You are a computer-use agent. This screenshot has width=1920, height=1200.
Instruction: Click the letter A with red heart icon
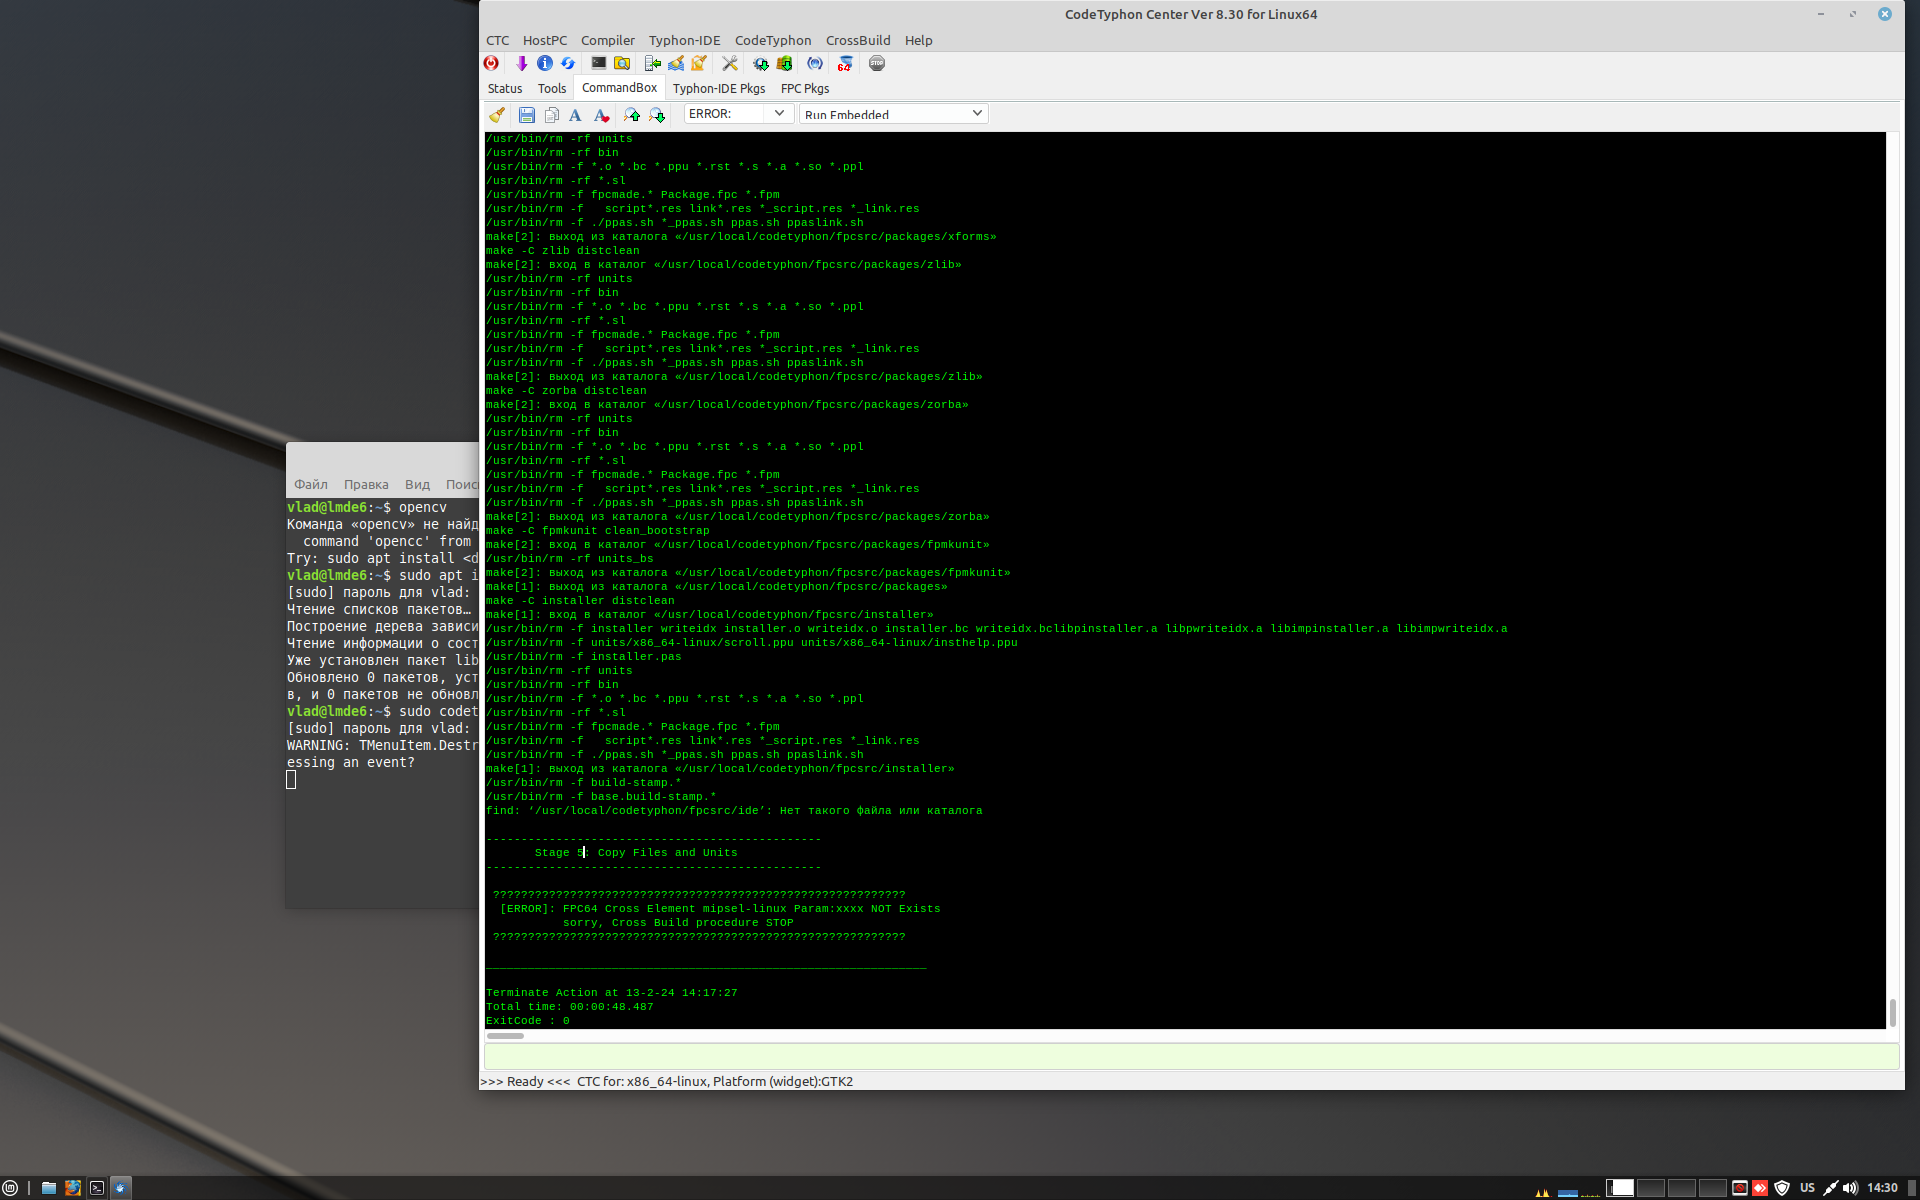pyautogui.click(x=601, y=115)
